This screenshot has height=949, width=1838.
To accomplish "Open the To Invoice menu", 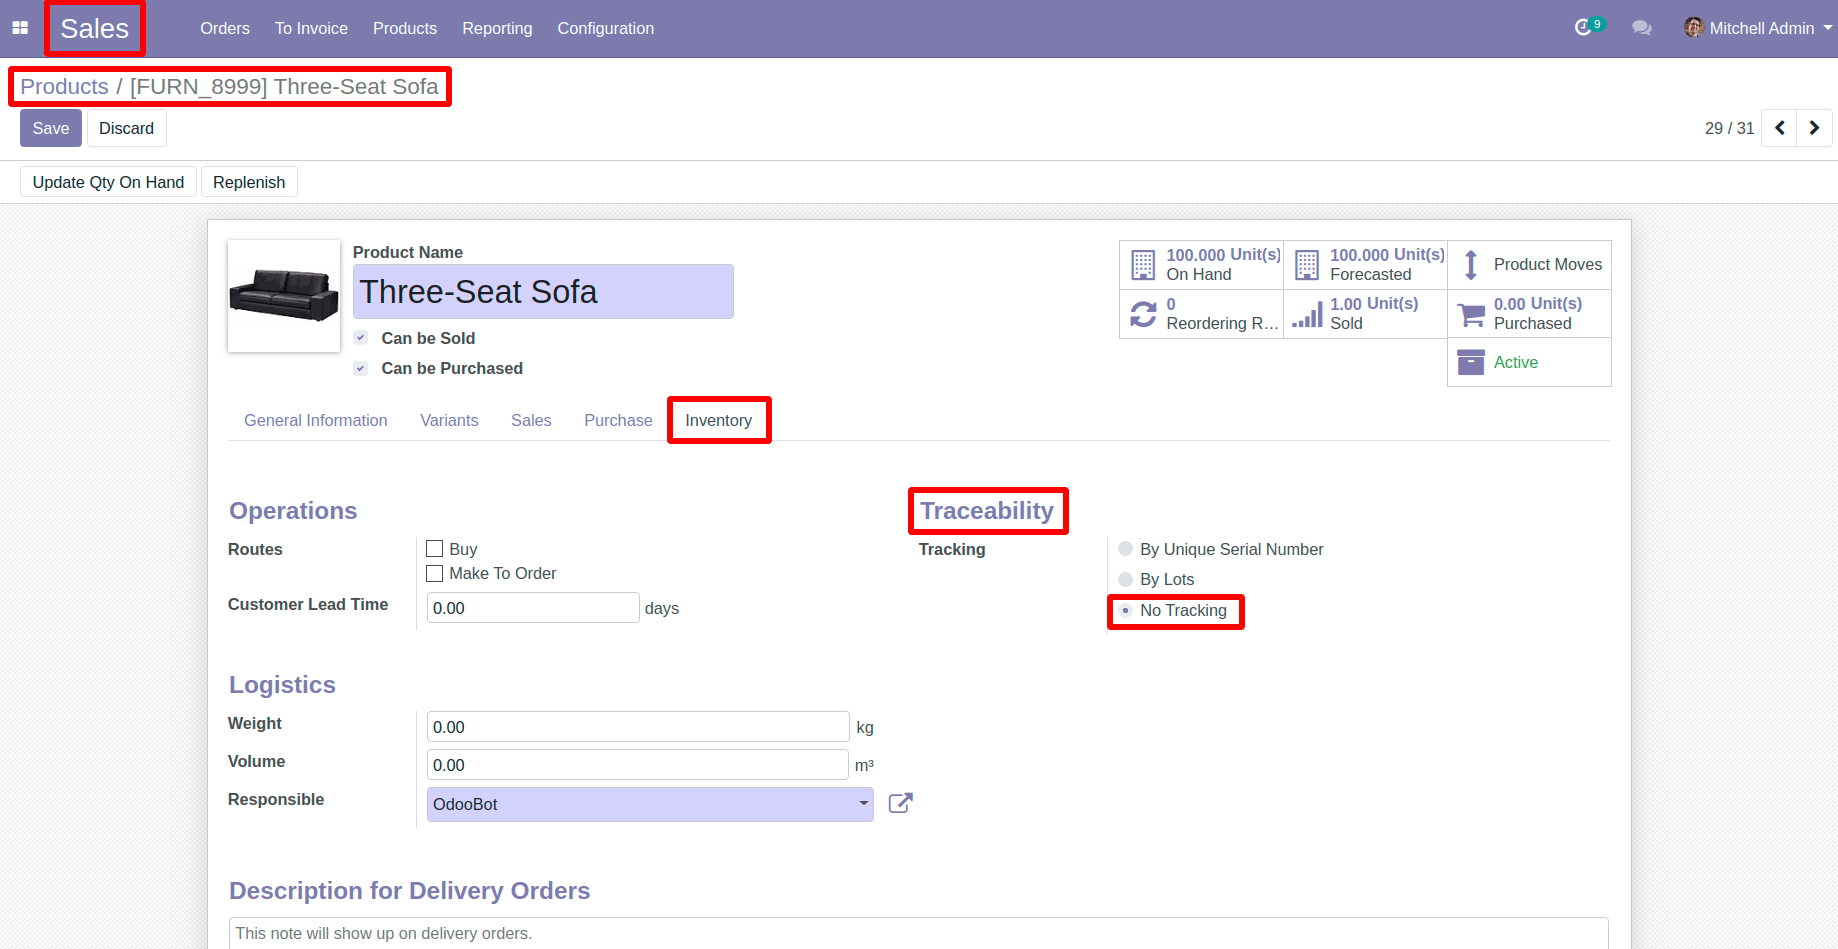I will tap(311, 28).
